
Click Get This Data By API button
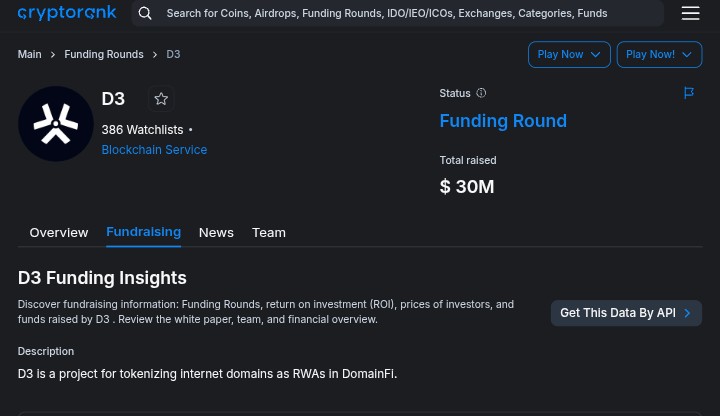tap(626, 313)
